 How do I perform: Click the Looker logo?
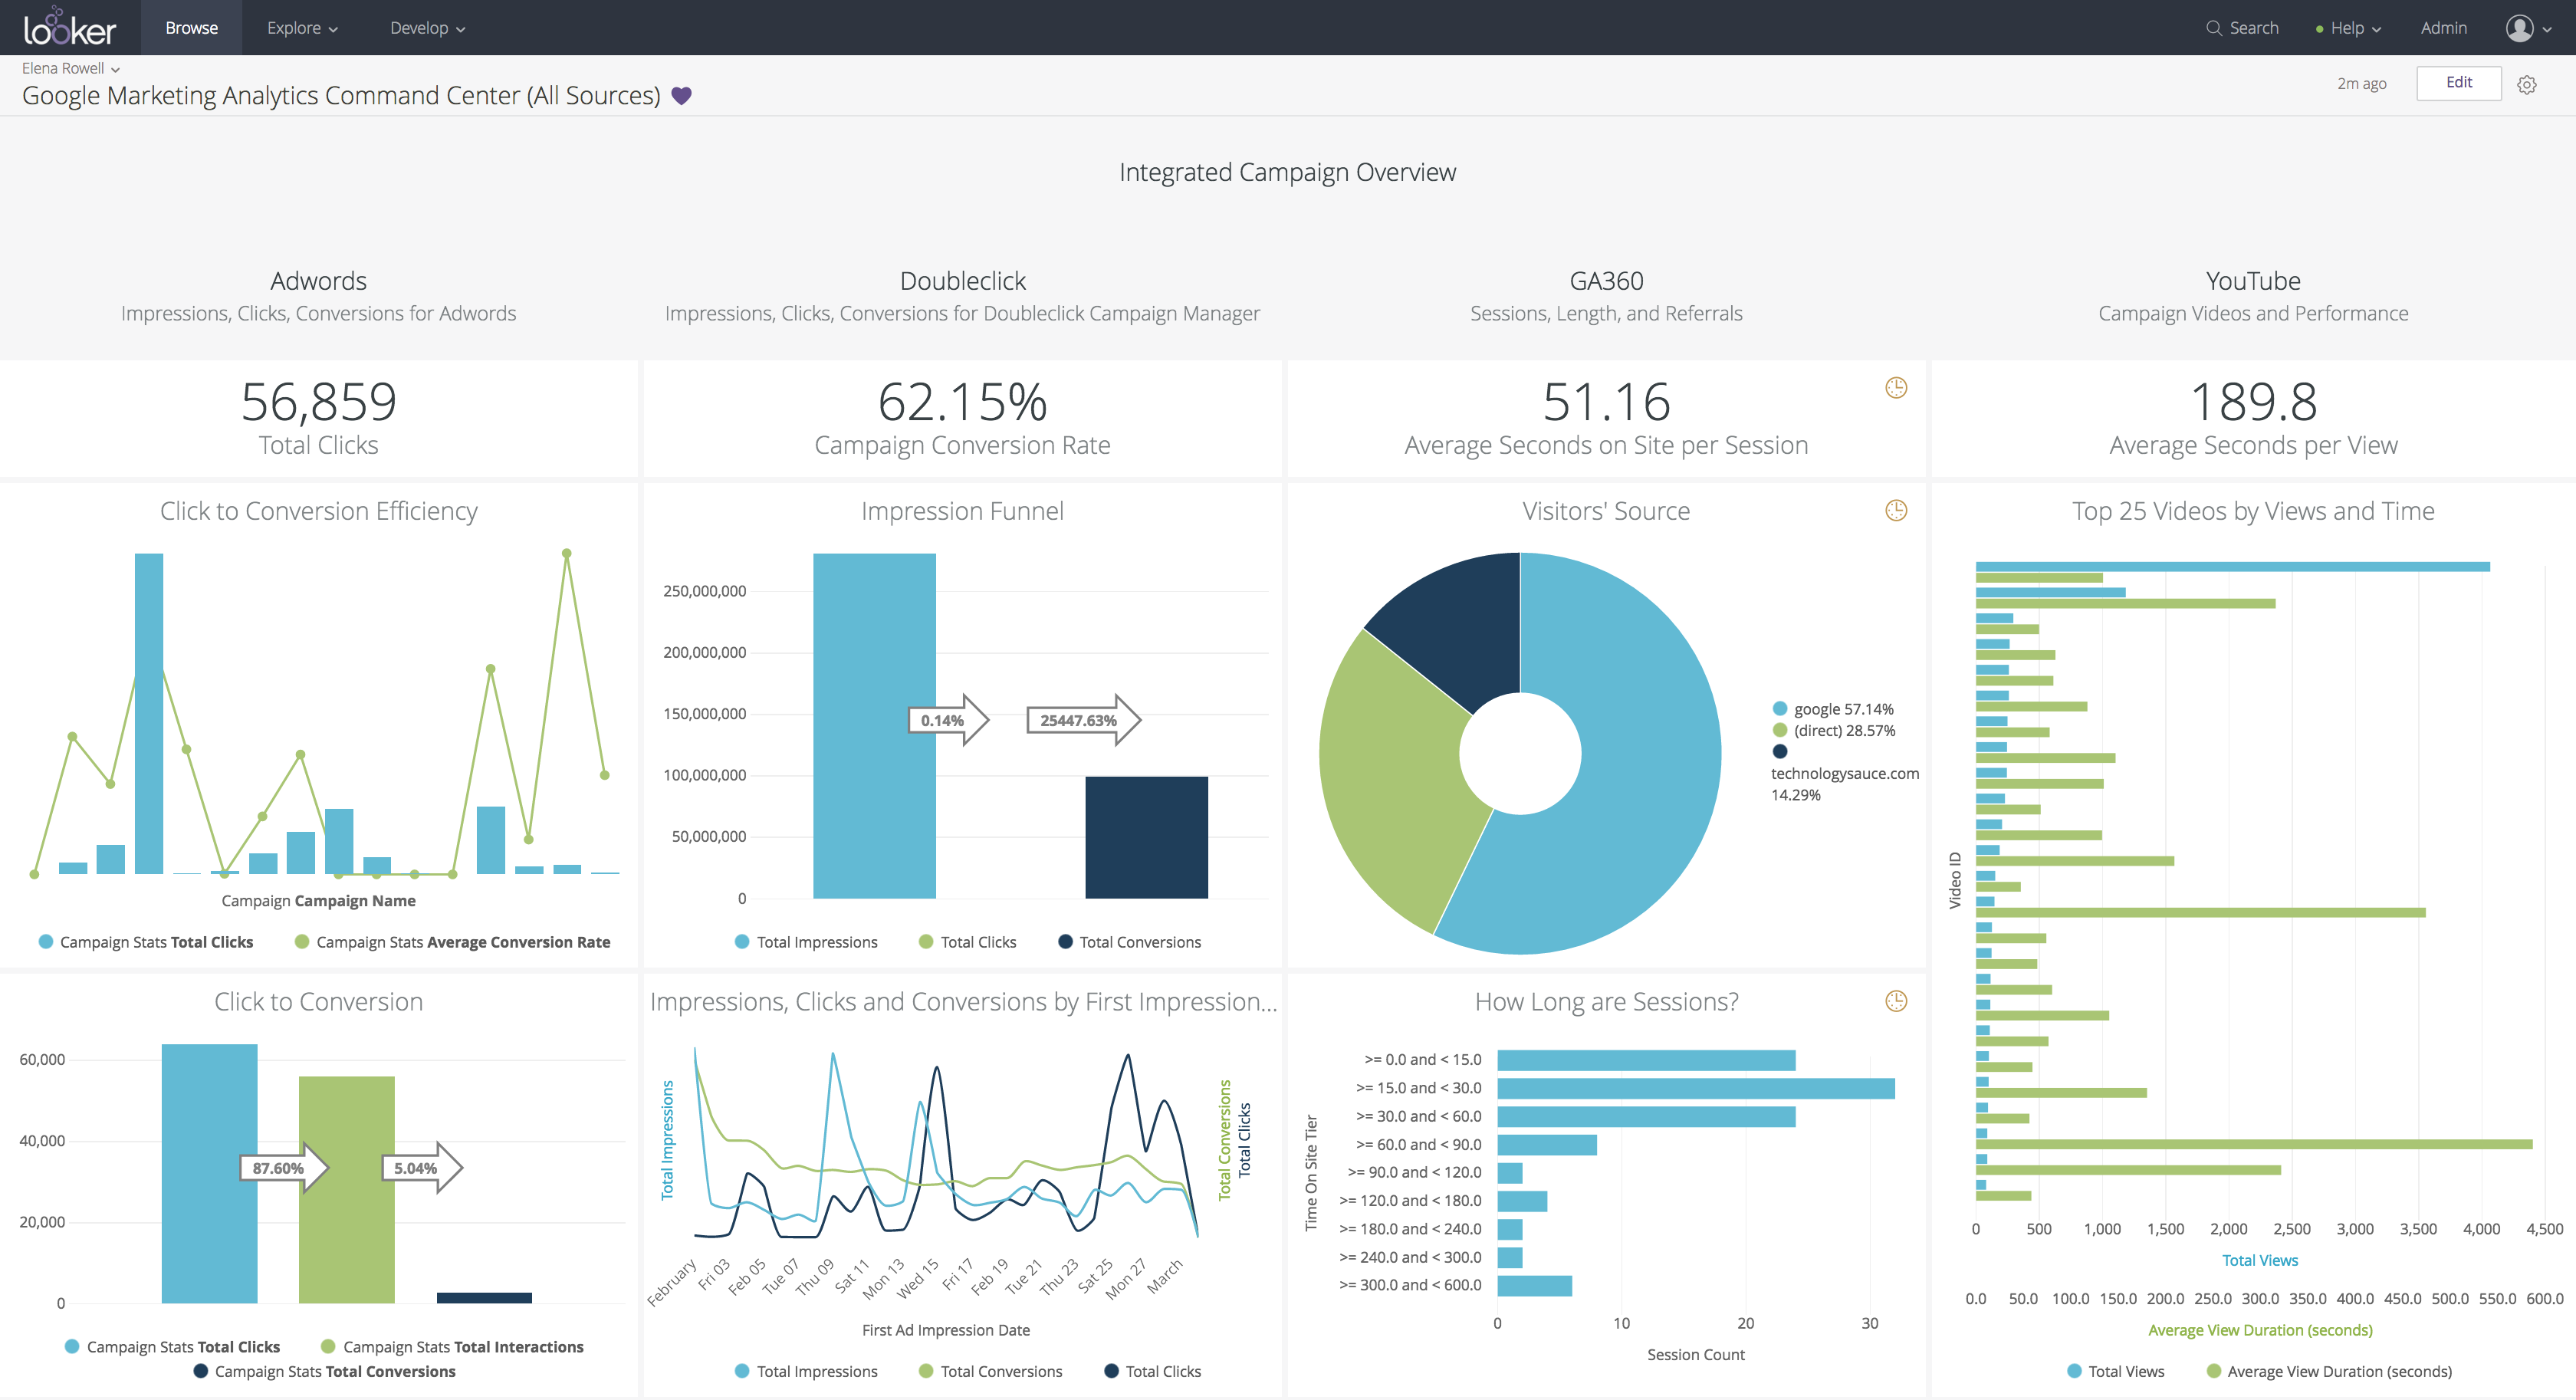[x=69, y=28]
